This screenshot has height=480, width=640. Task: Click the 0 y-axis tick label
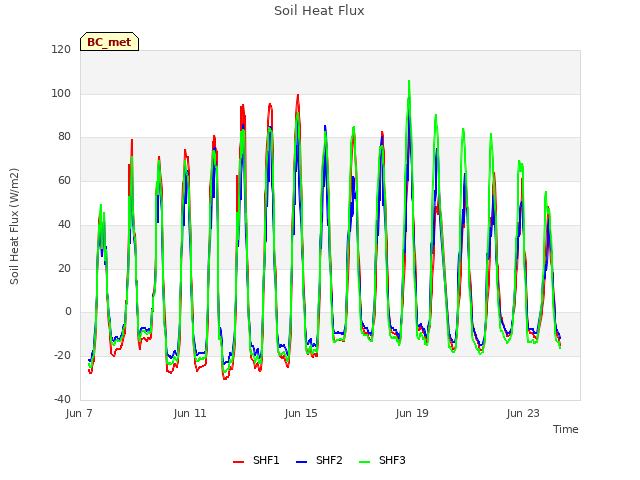click(x=68, y=312)
